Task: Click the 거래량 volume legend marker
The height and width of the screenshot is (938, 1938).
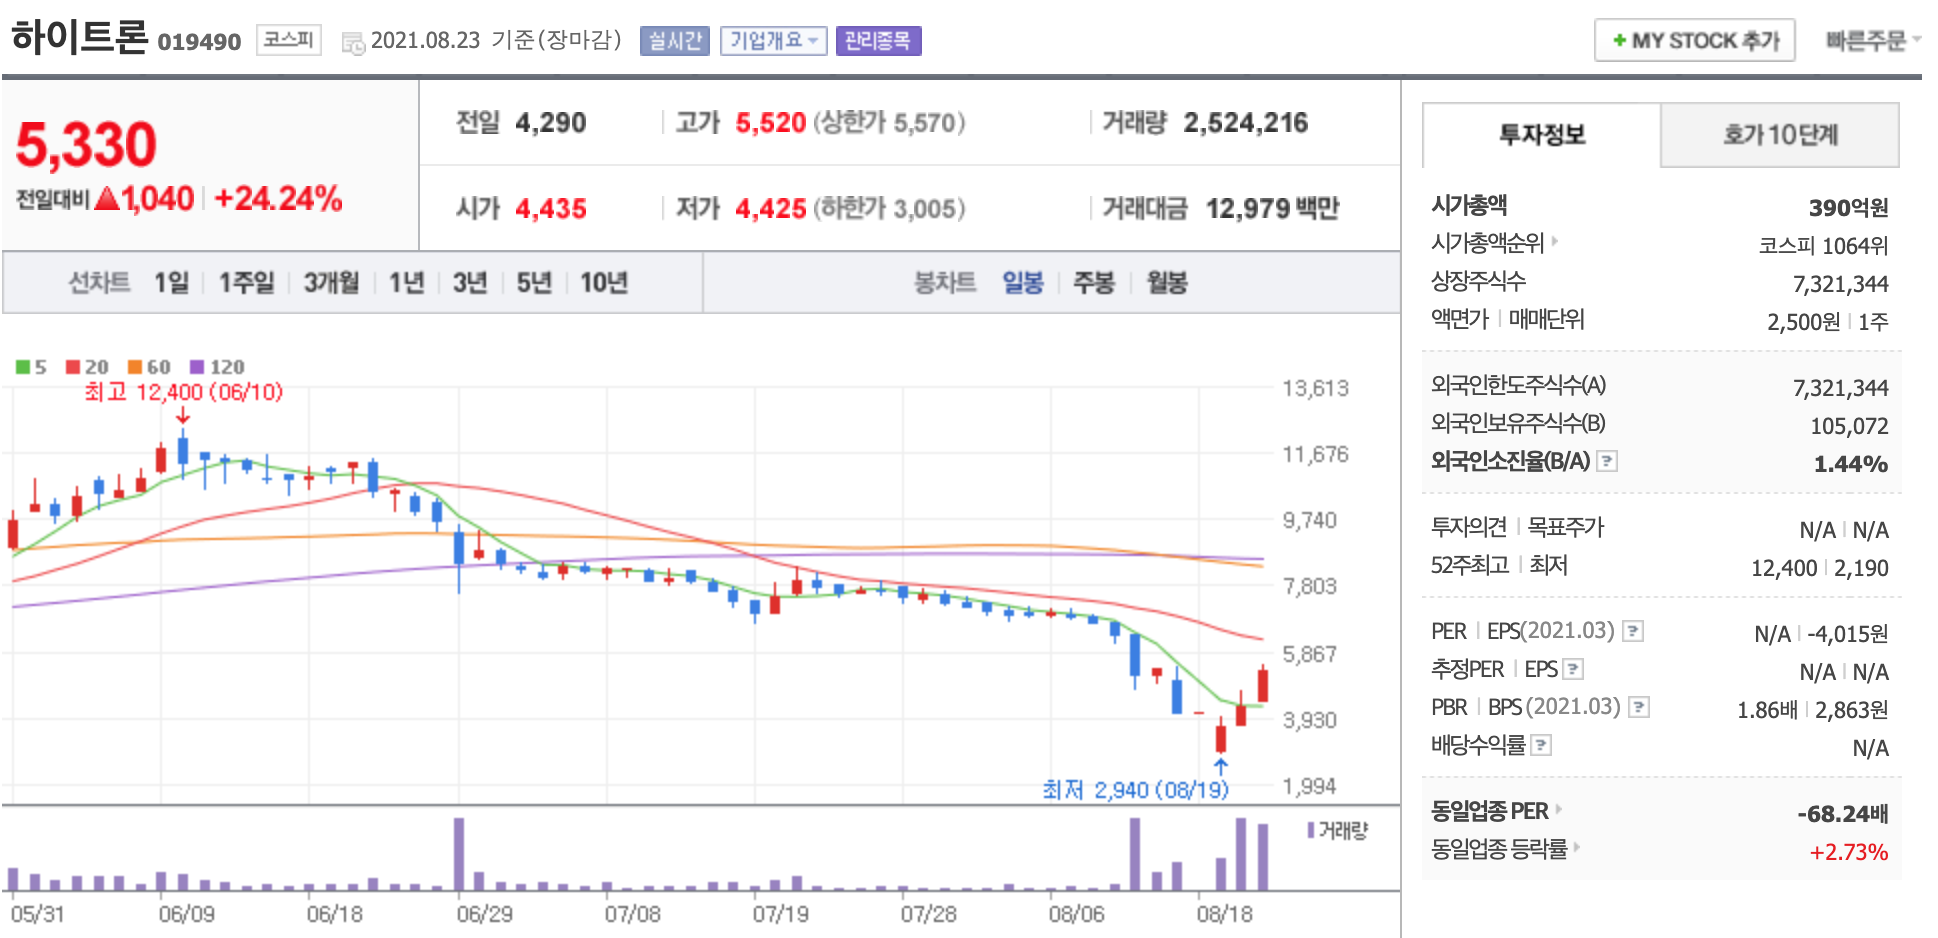Action: [x=1311, y=830]
